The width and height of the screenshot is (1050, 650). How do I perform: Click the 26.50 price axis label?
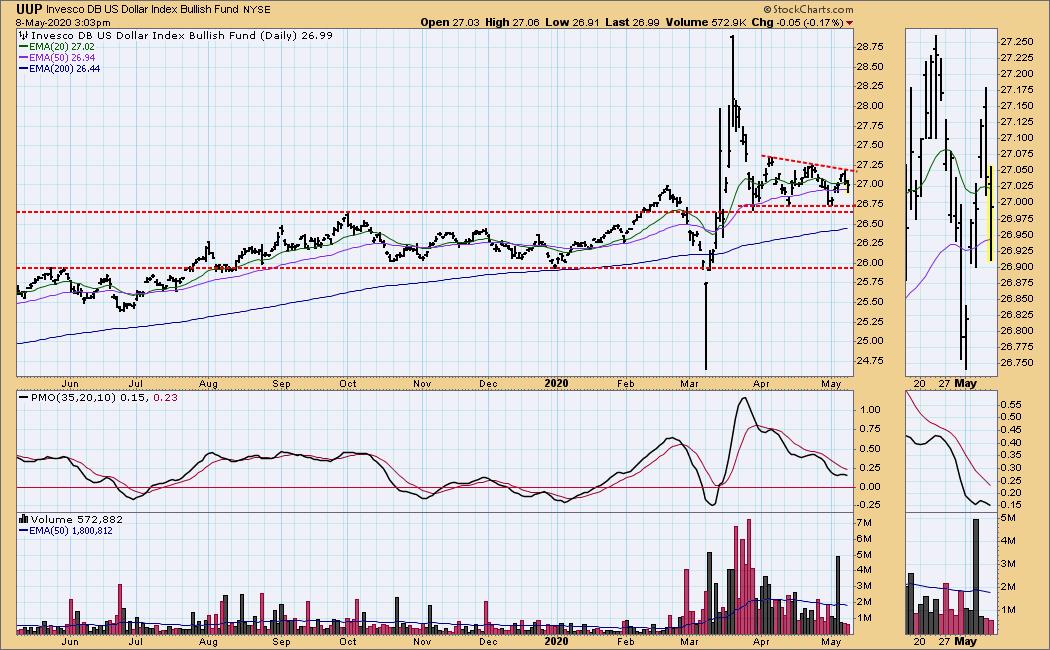coord(869,224)
